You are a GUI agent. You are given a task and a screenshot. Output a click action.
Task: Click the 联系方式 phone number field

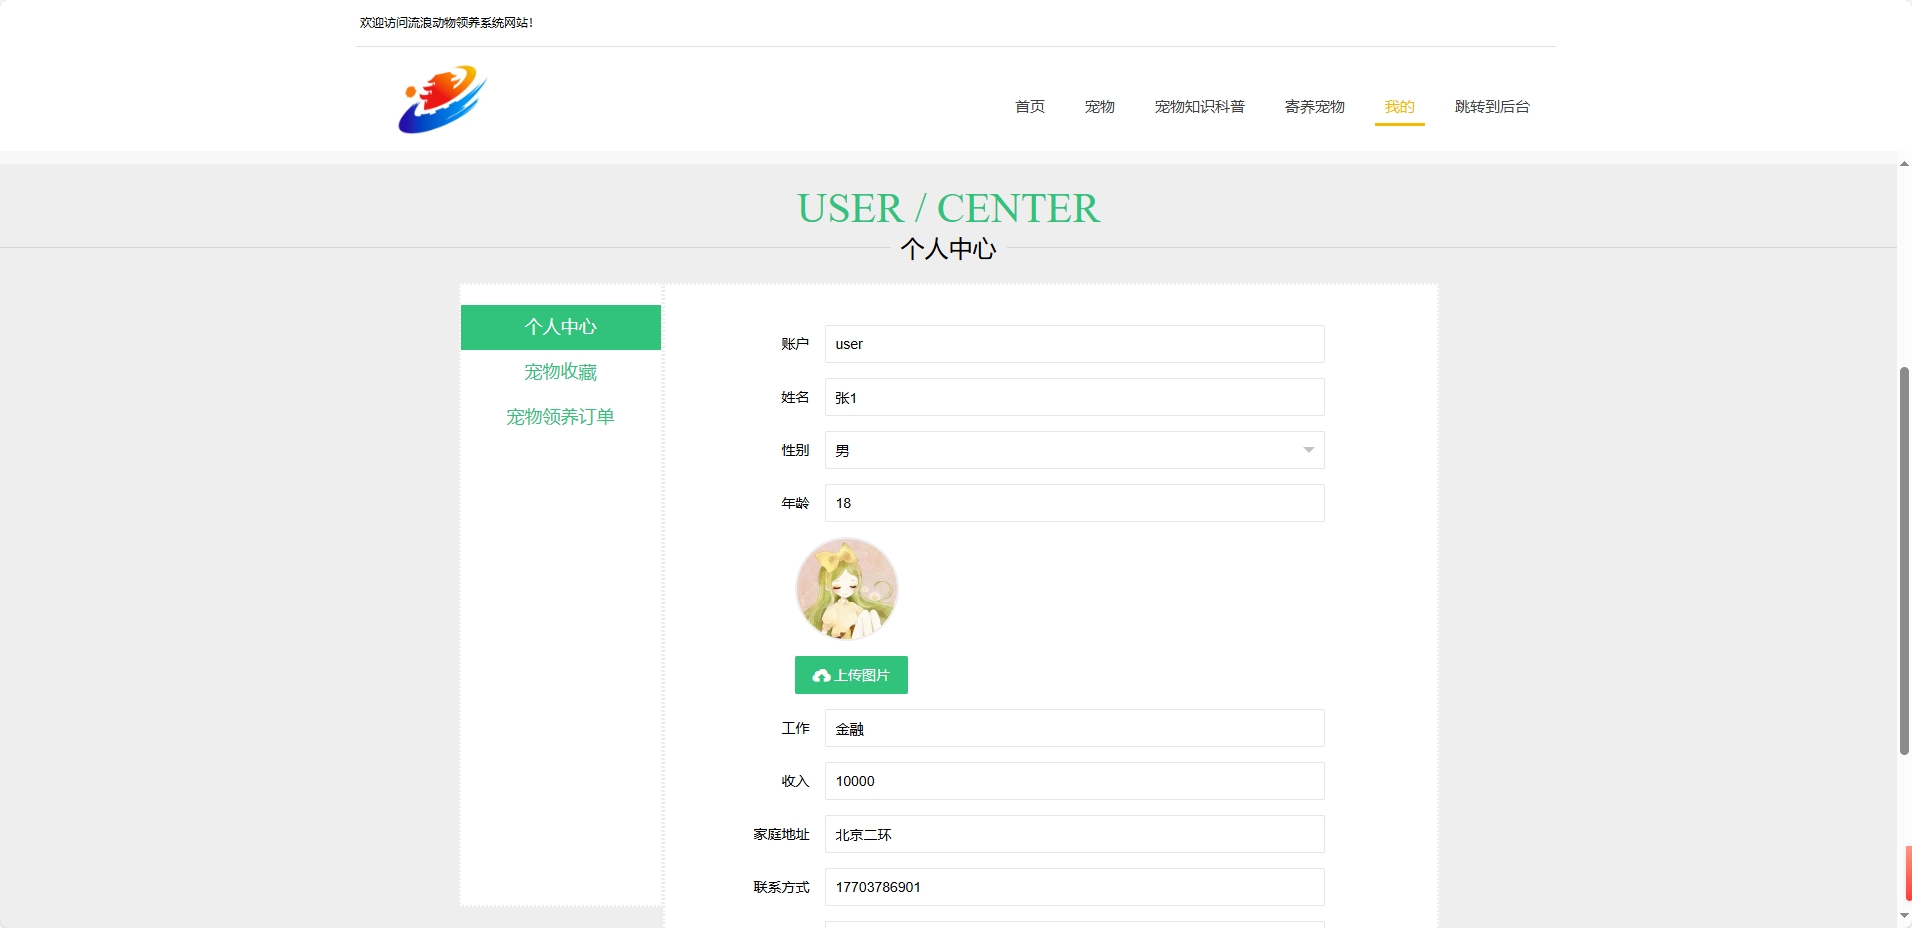[x=1074, y=887]
